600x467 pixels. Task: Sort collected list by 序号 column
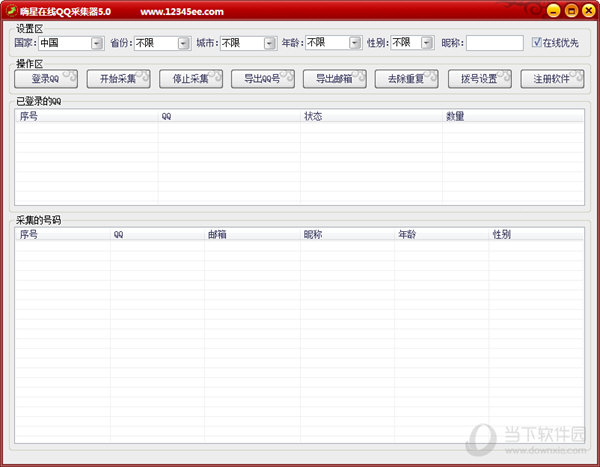tap(63, 234)
